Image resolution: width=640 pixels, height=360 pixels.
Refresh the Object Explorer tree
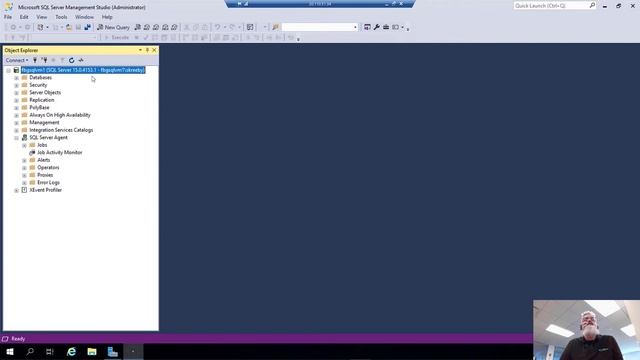click(71, 60)
